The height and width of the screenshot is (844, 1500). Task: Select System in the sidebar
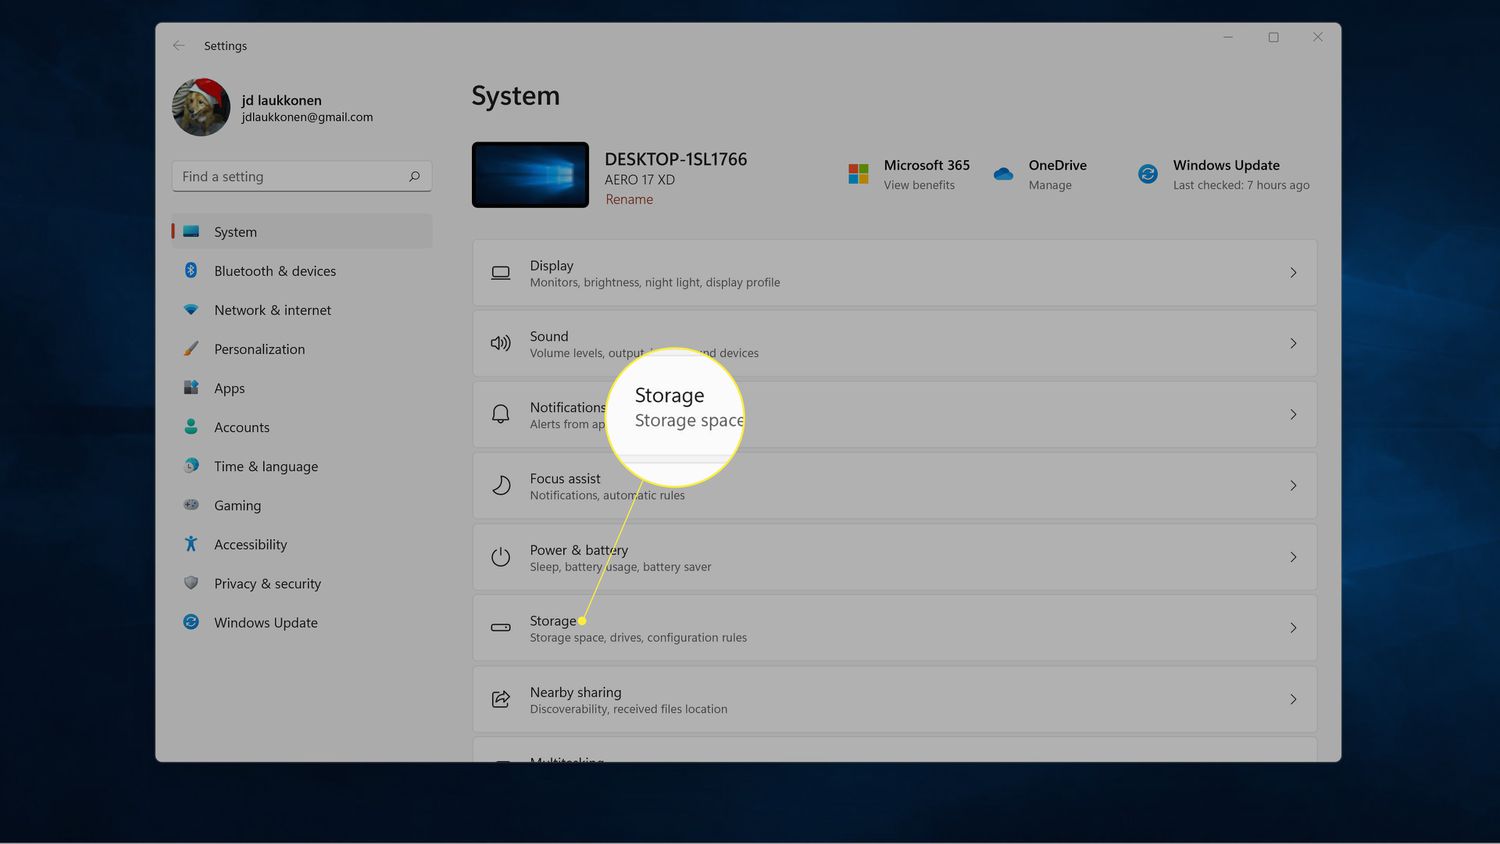pos(302,232)
